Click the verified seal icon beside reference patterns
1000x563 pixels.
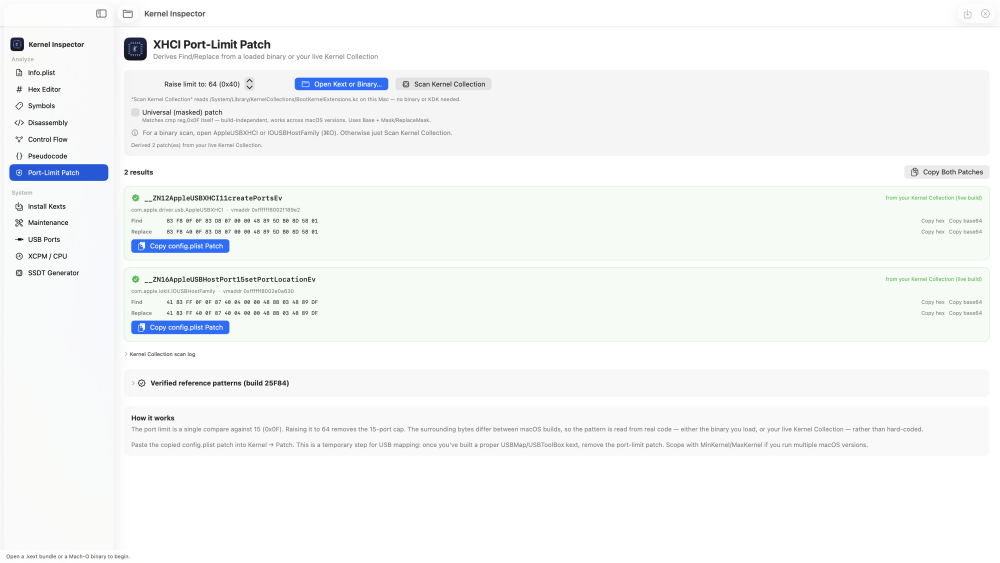(x=142, y=383)
